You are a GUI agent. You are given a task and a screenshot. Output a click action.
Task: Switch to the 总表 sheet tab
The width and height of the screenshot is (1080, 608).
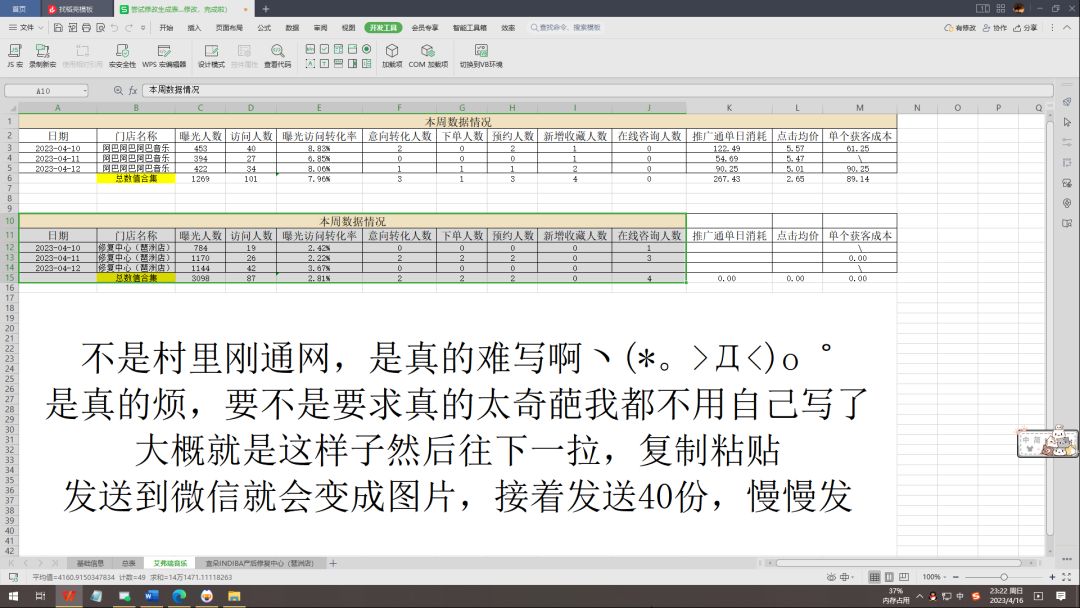[x=128, y=563]
